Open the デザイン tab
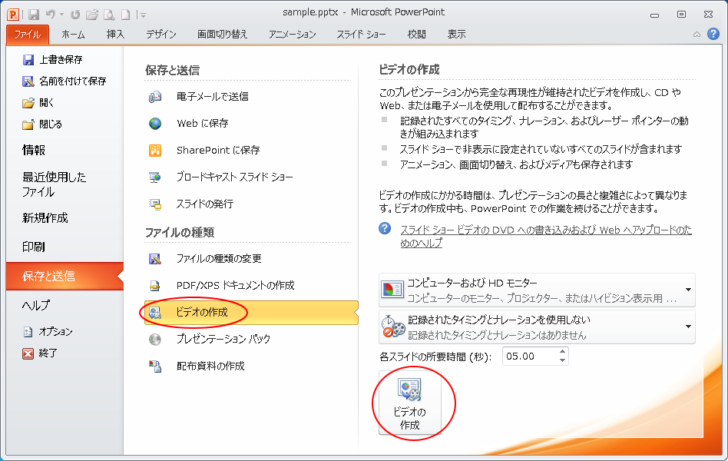This screenshot has width=728, height=461. (161, 34)
